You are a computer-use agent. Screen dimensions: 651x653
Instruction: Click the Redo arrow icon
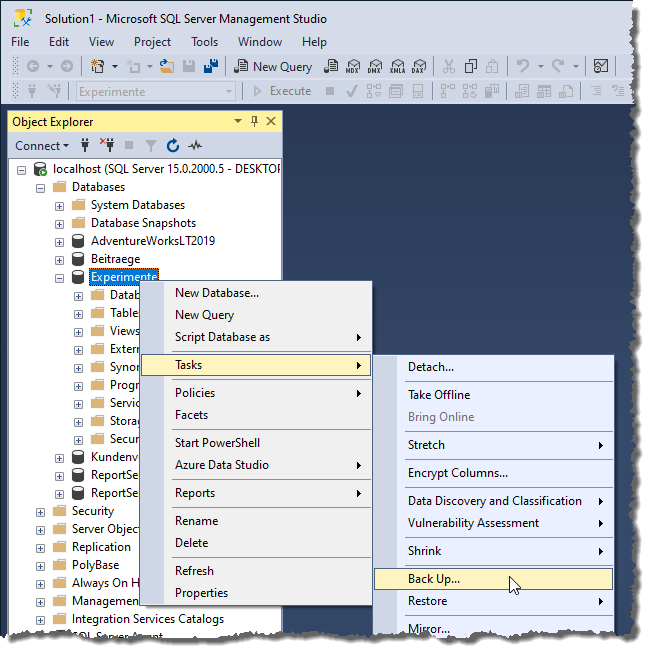click(558, 66)
